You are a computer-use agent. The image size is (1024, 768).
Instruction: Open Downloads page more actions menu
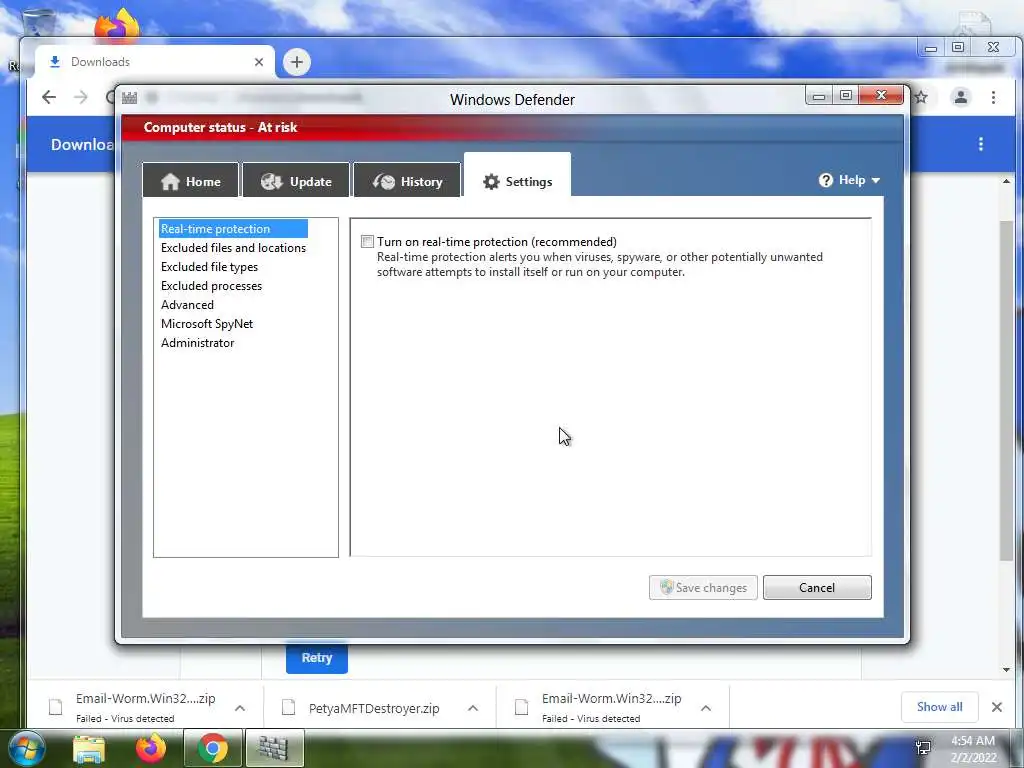coord(980,144)
